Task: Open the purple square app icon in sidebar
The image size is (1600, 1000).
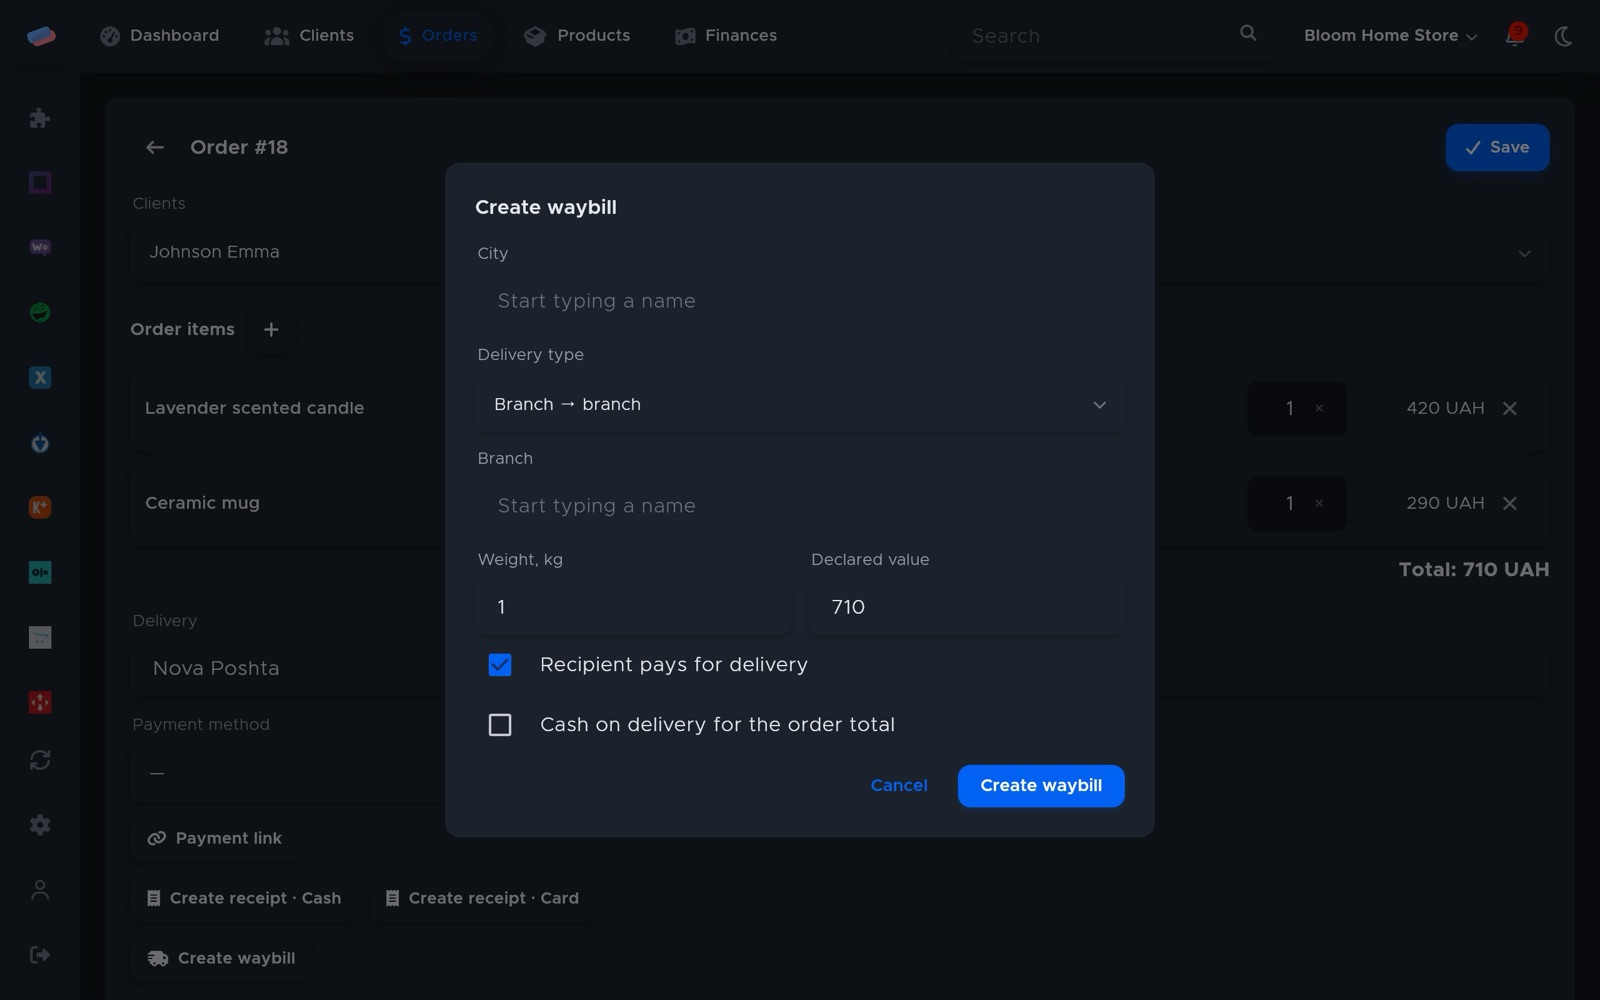Action: pos(40,182)
